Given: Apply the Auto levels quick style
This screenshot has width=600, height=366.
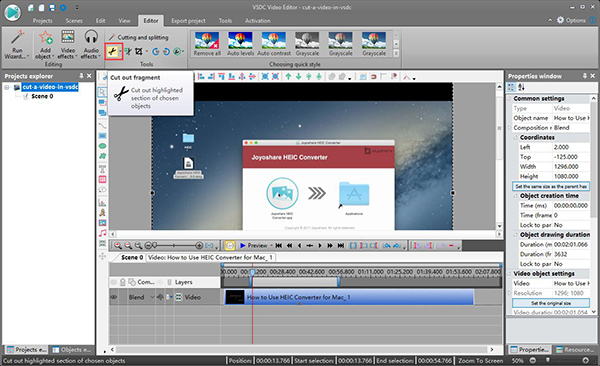Looking at the screenshot, I should pos(240,44).
